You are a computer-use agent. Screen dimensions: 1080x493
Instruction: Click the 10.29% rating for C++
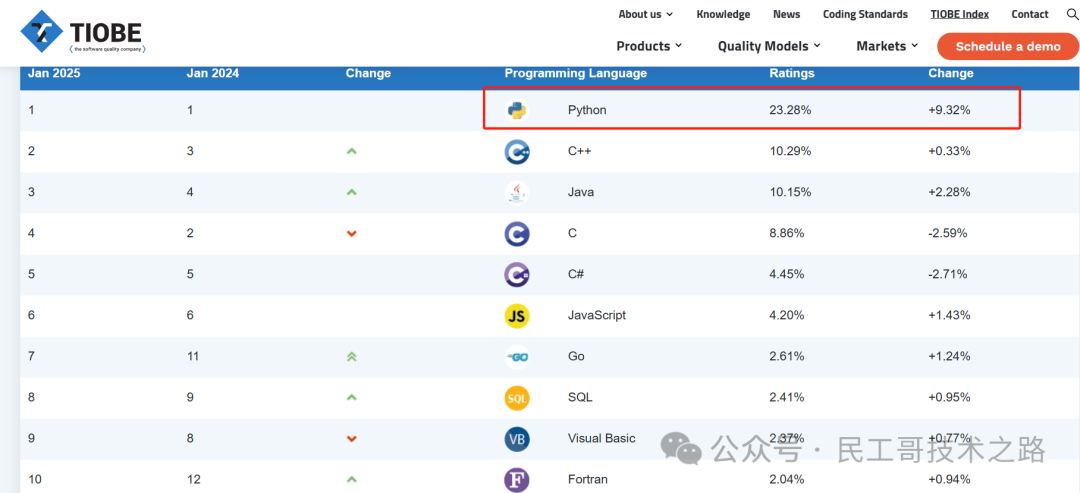click(x=790, y=151)
